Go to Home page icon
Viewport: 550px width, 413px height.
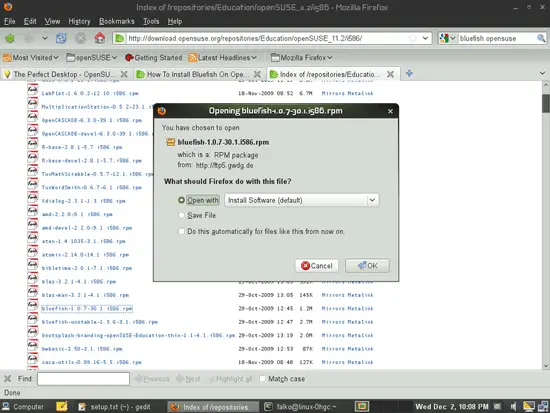(100, 38)
